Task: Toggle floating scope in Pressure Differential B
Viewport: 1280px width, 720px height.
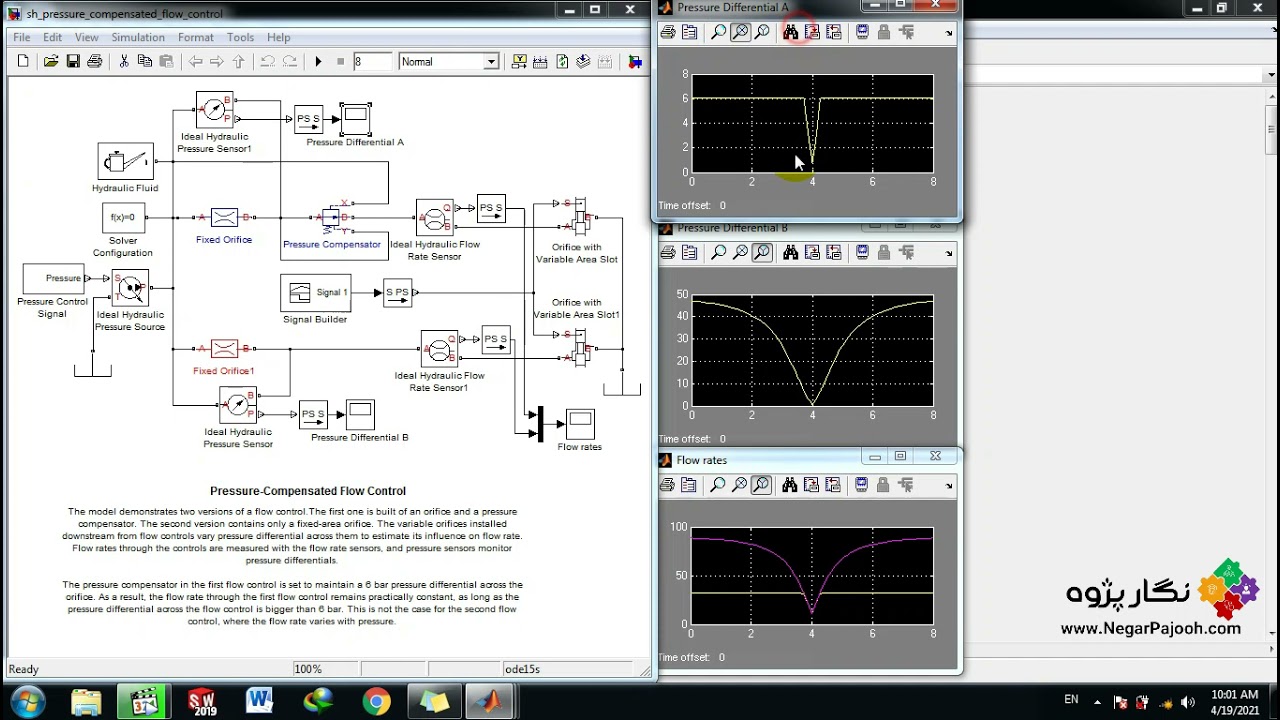Action: tap(862, 253)
